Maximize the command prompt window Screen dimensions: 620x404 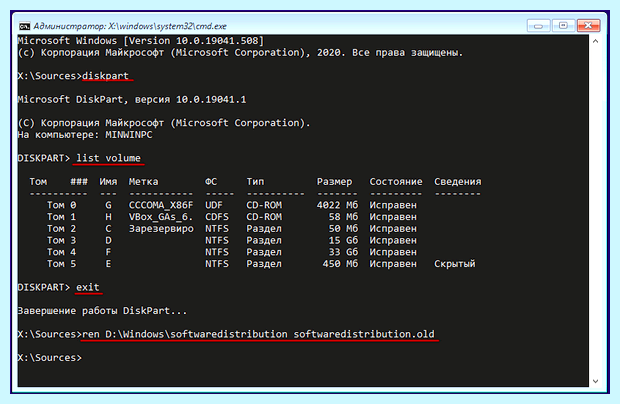[x=563, y=26]
